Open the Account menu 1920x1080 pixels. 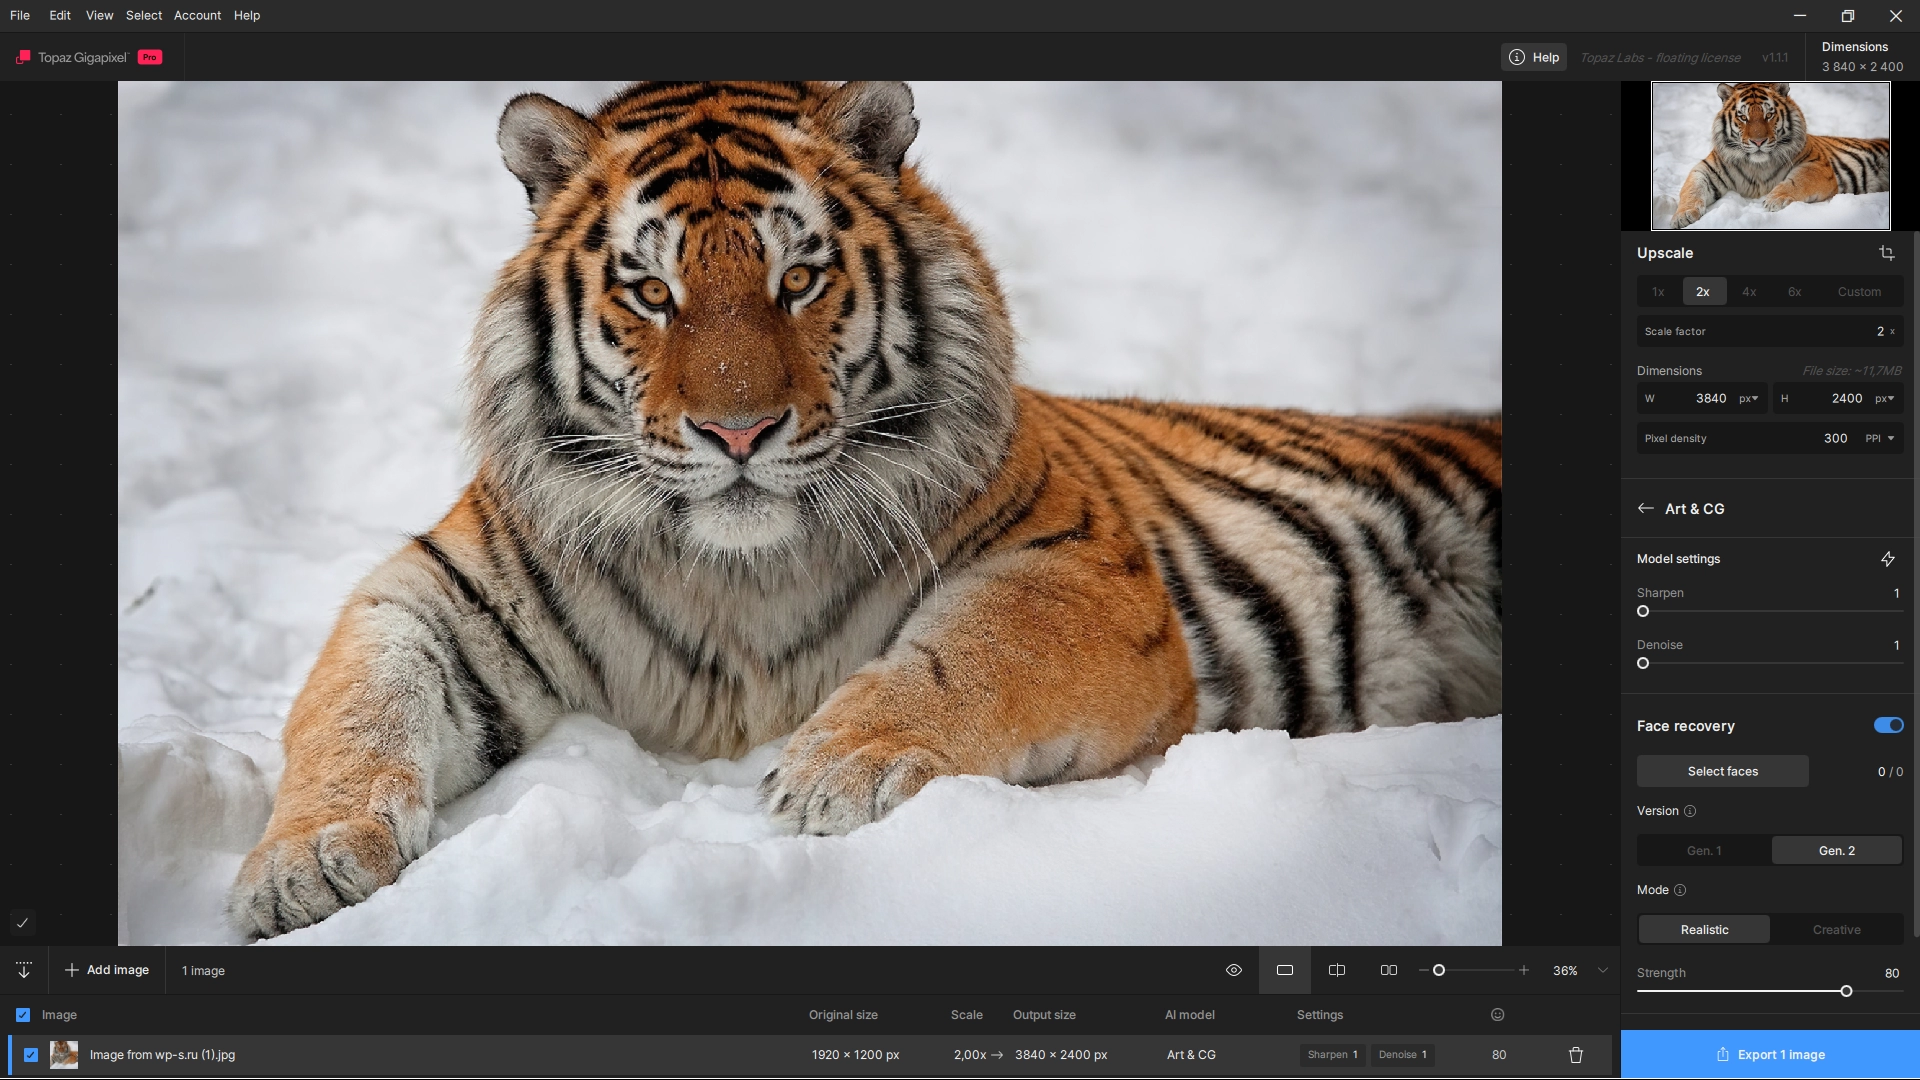tap(197, 15)
